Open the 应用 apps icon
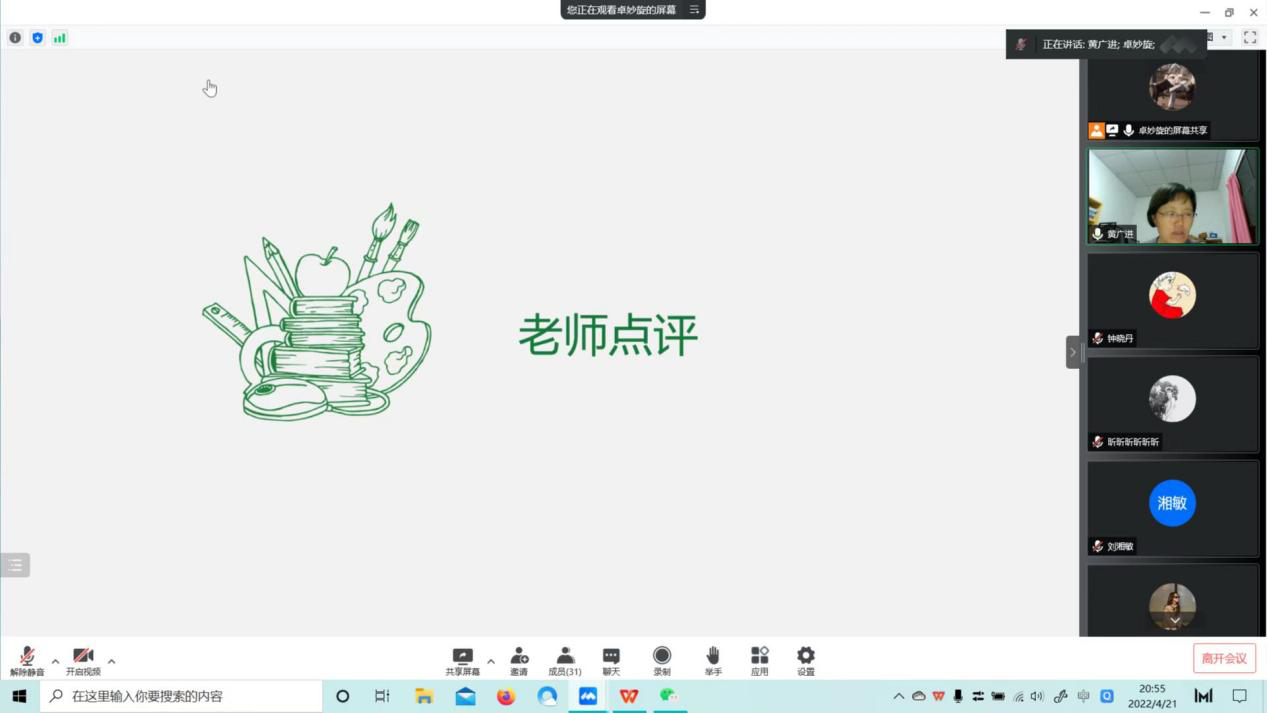Viewport: 1267px width, 713px height. (760, 659)
